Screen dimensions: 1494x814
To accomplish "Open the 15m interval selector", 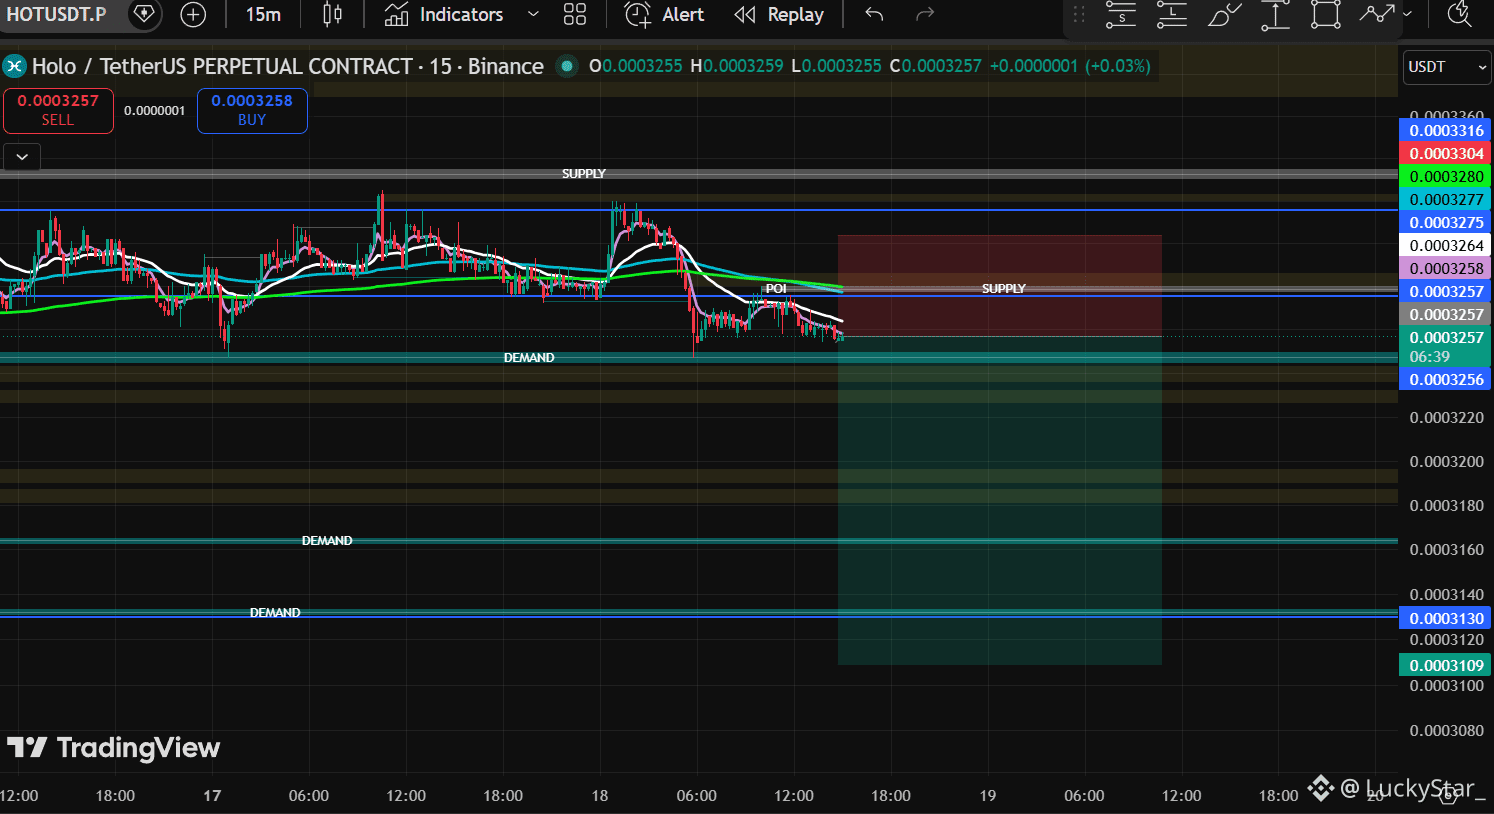I will 263,14.
